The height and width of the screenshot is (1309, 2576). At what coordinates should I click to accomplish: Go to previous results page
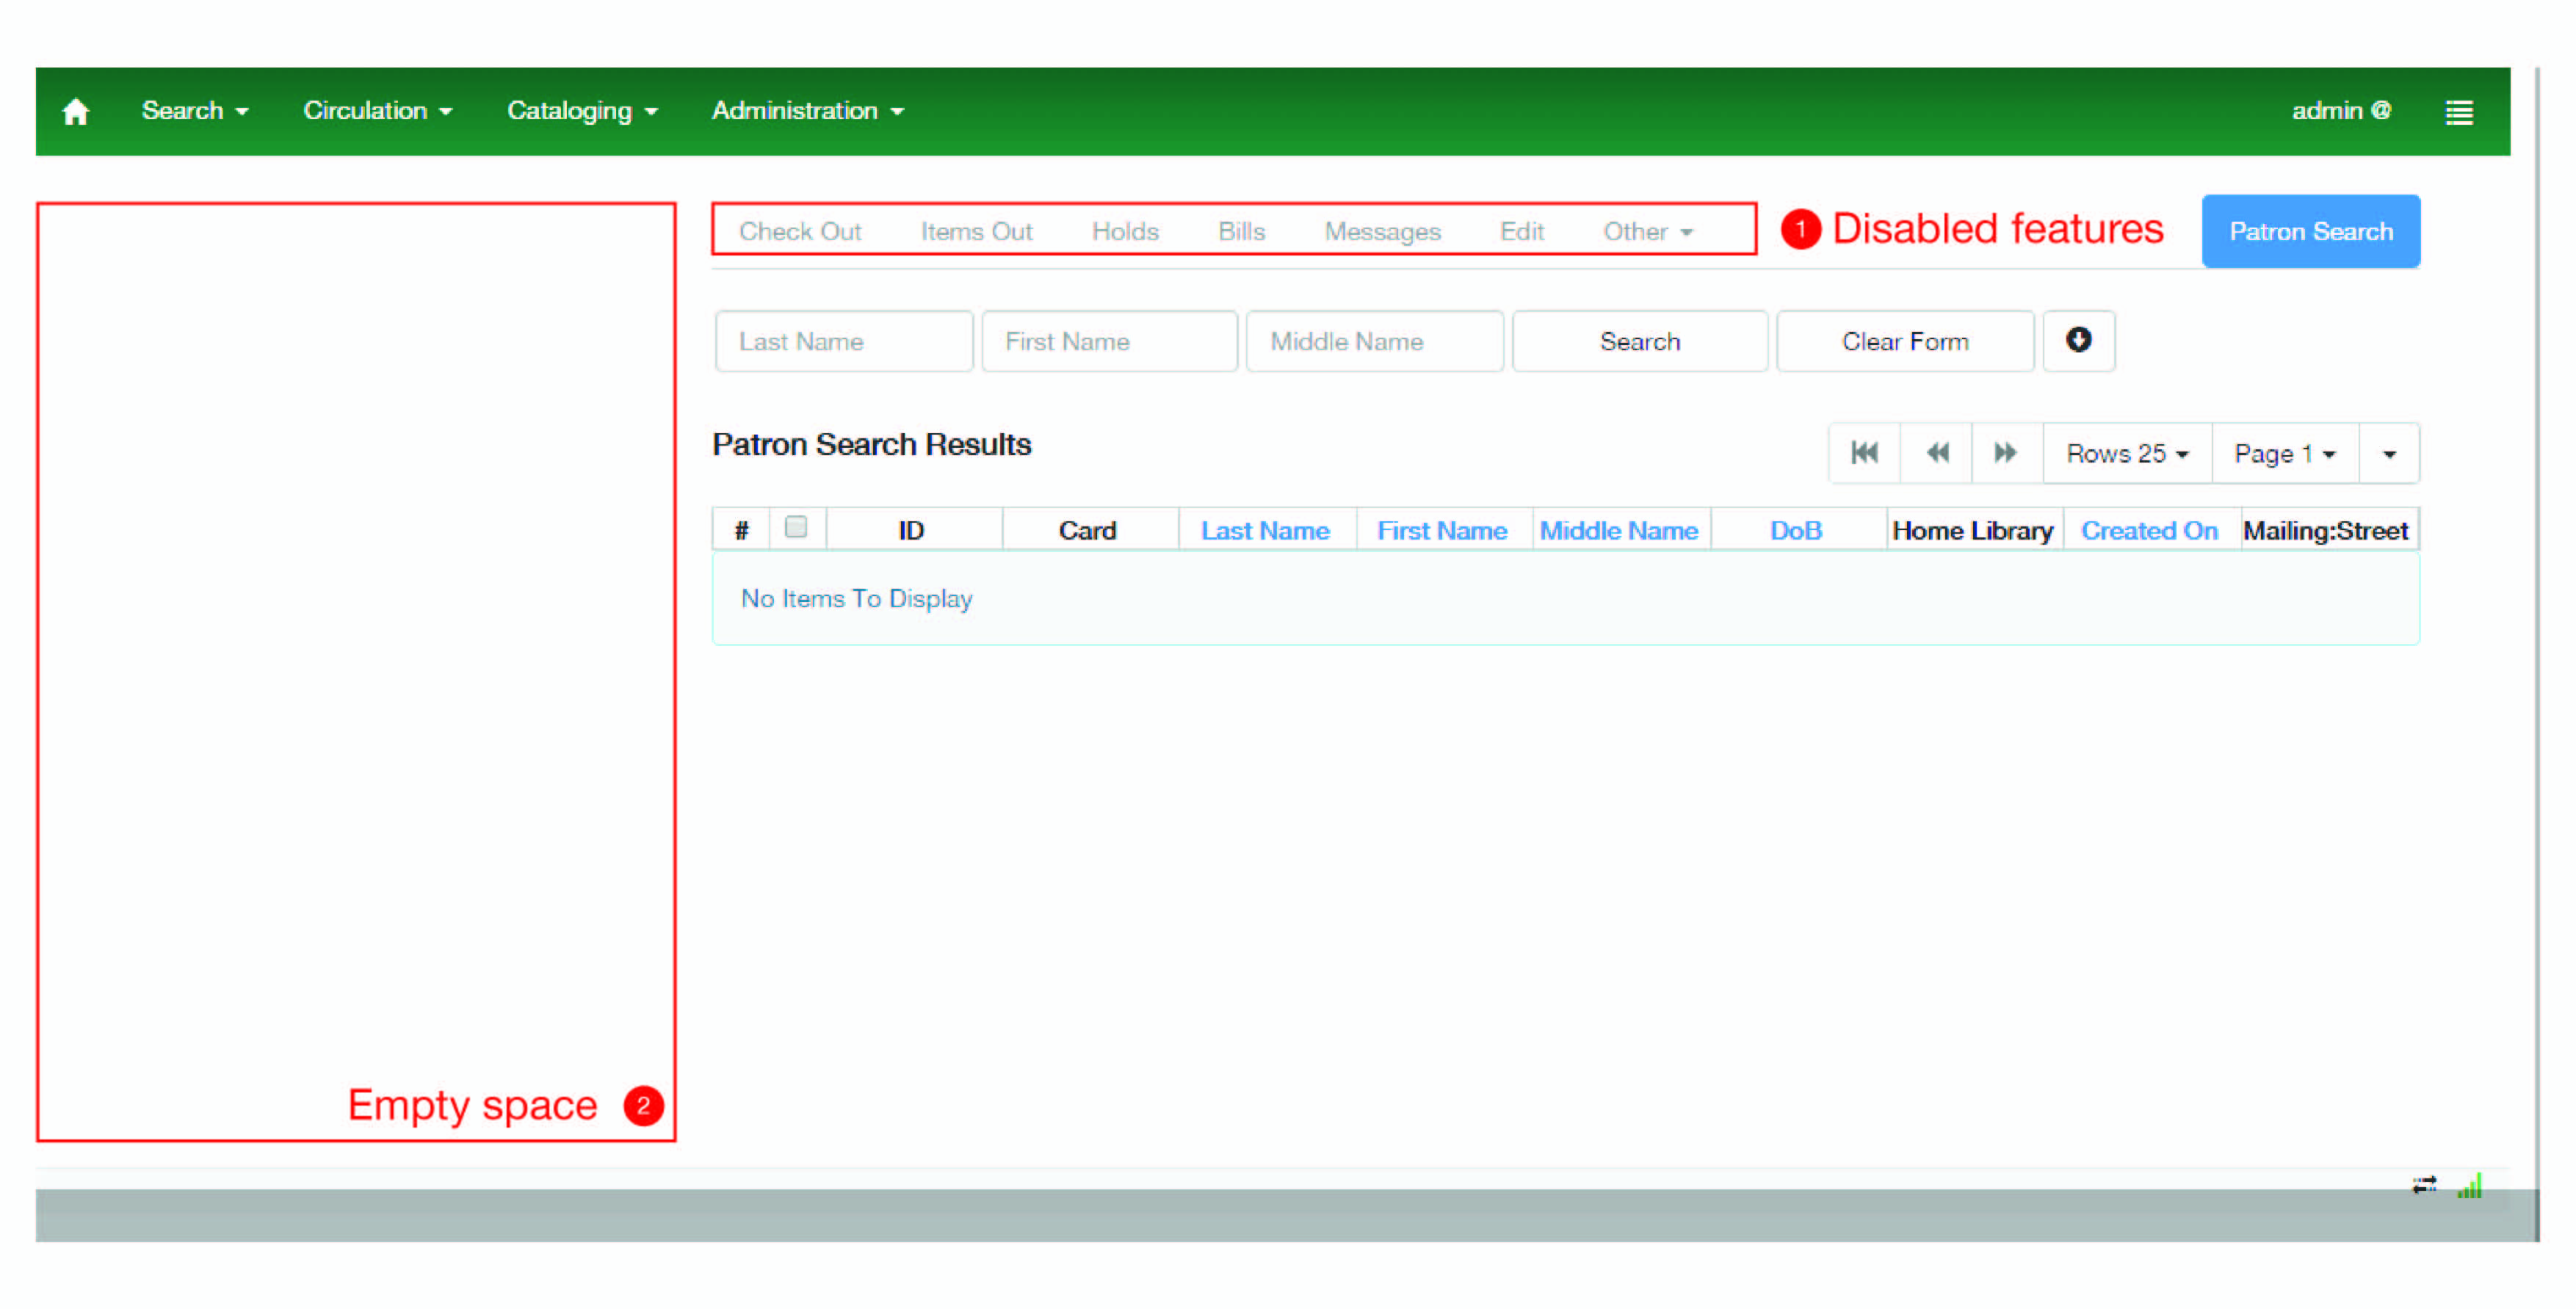1936,453
